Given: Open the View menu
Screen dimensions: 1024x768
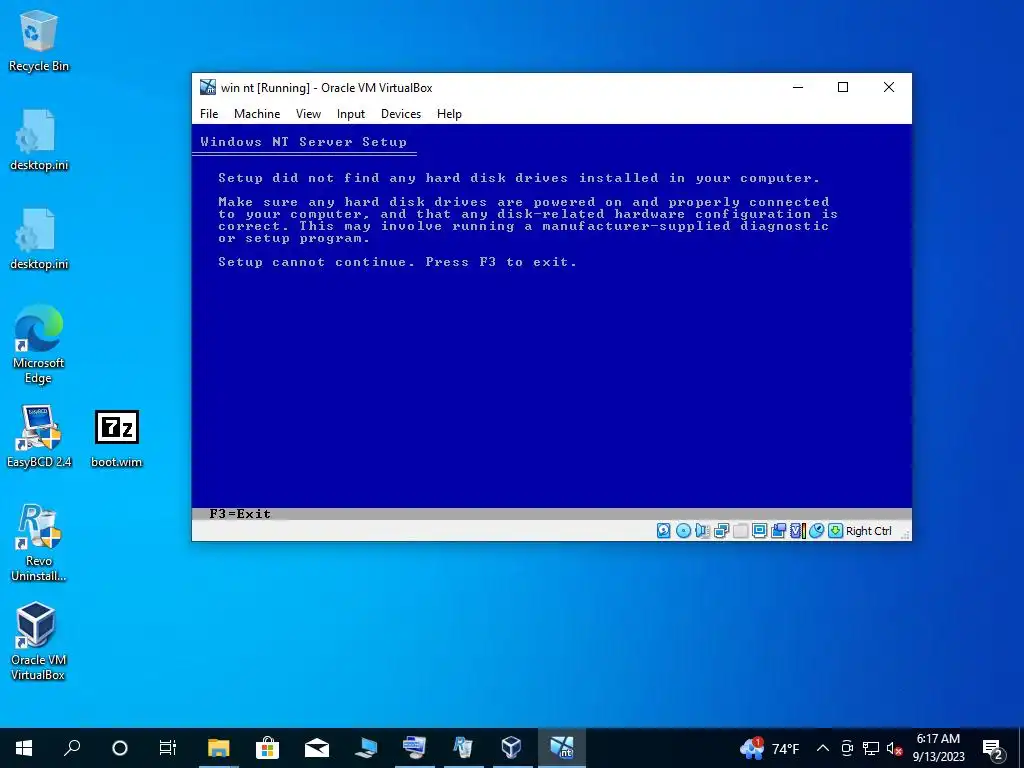Looking at the screenshot, I should click(308, 114).
